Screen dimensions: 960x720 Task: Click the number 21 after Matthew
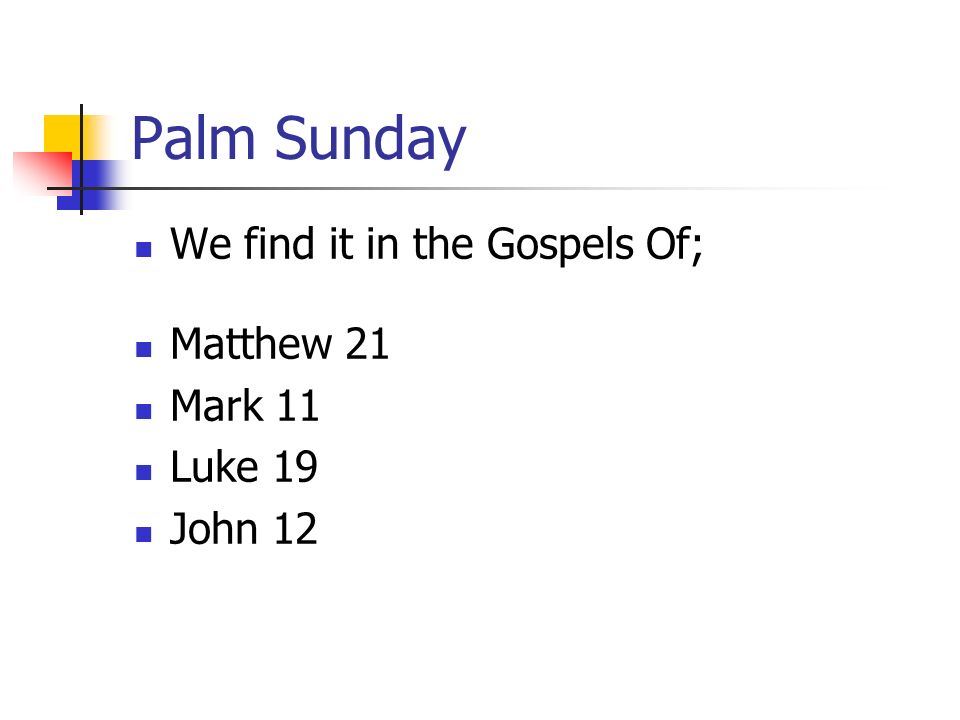click(367, 343)
